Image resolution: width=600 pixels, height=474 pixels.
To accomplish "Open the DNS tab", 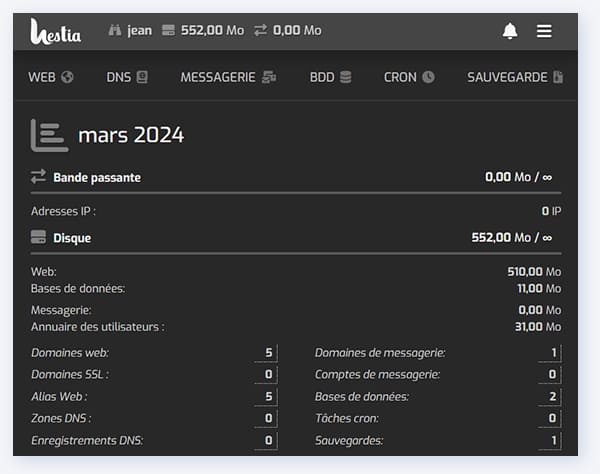I will pos(127,77).
